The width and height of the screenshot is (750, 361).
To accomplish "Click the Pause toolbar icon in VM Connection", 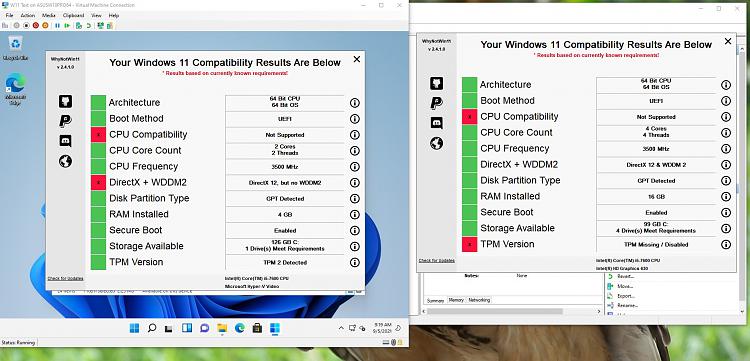I will point(57,25).
